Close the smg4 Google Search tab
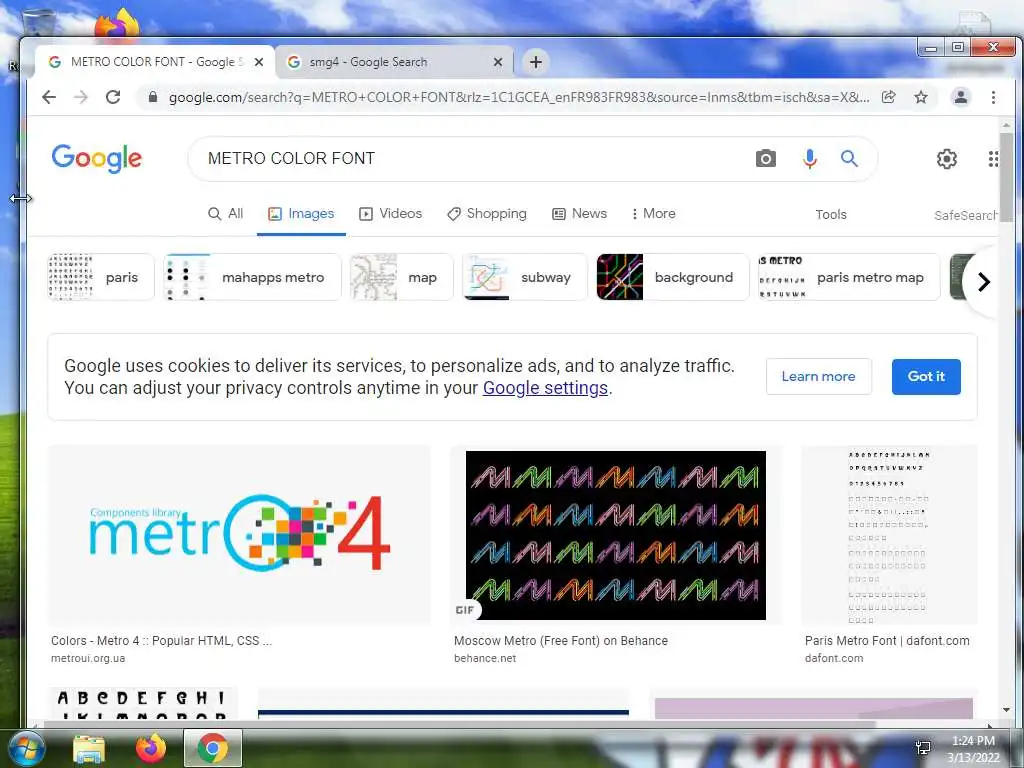 coord(498,62)
